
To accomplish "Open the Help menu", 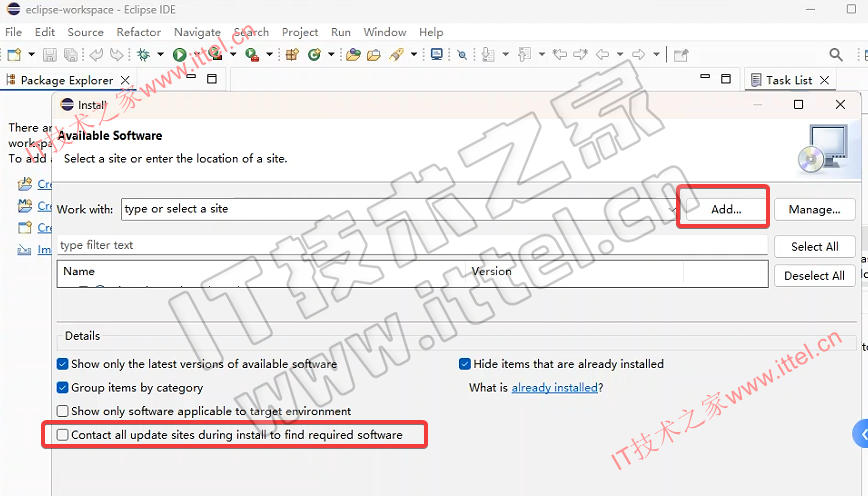I will coord(431,32).
